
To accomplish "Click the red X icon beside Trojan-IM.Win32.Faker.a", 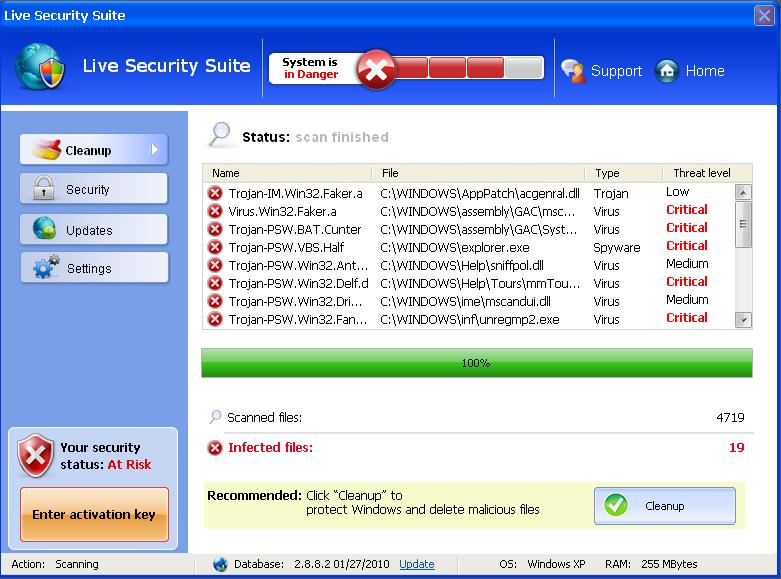I will point(215,193).
